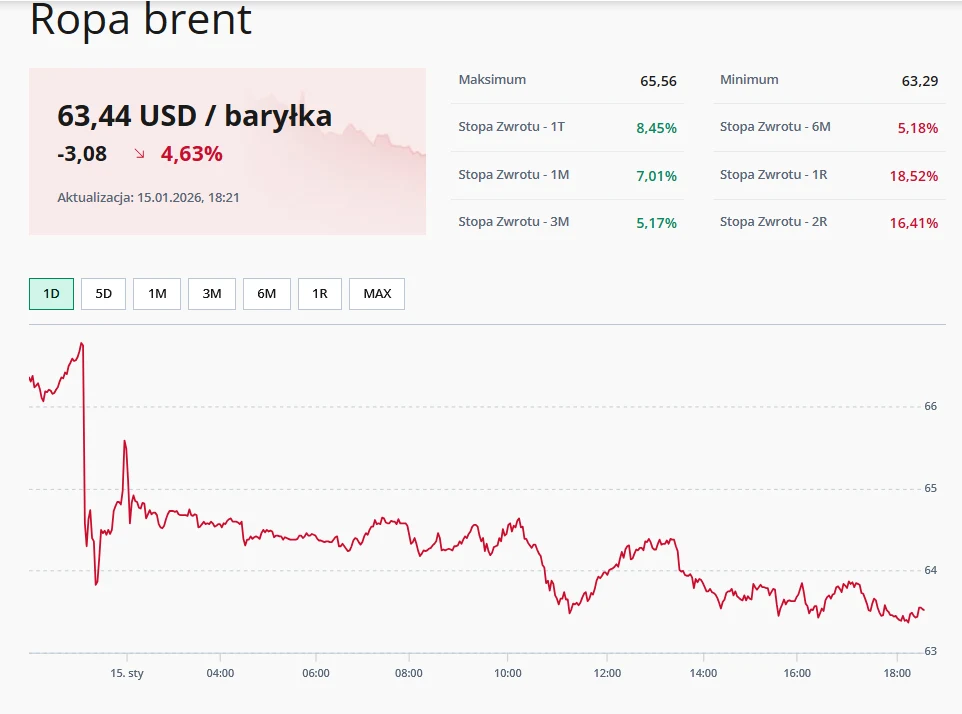This screenshot has height=714, width=962.
Task: Click the 15. sty axis label
Action: (x=129, y=673)
